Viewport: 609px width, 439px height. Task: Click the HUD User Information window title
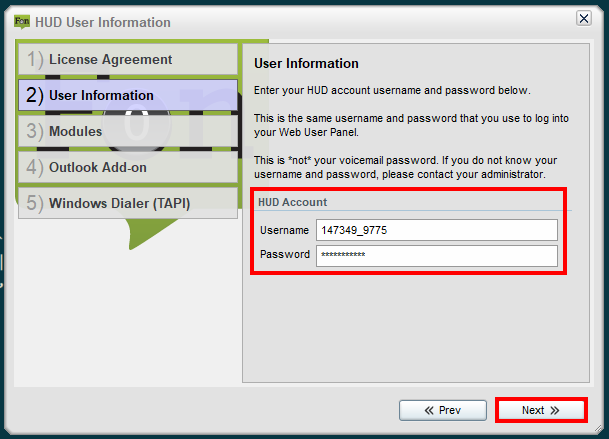tap(103, 23)
